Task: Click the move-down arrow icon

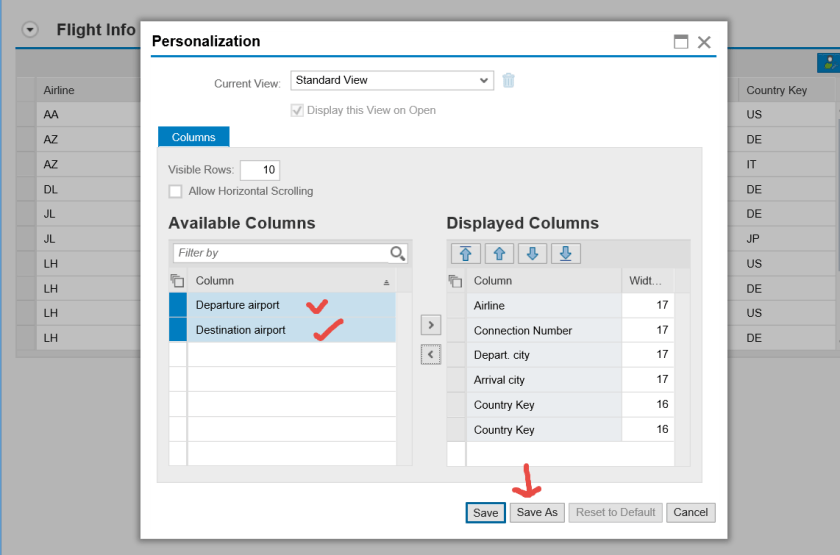Action: (532, 253)
